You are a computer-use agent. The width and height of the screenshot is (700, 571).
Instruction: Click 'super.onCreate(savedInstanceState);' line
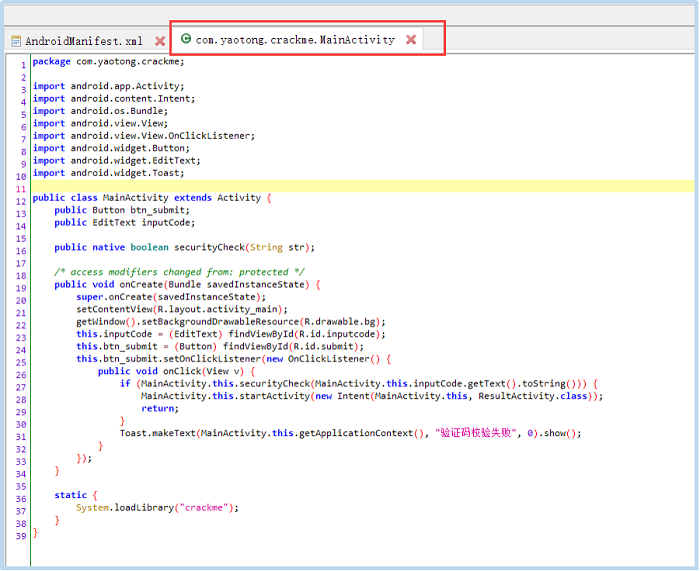[x=171, y=297]
